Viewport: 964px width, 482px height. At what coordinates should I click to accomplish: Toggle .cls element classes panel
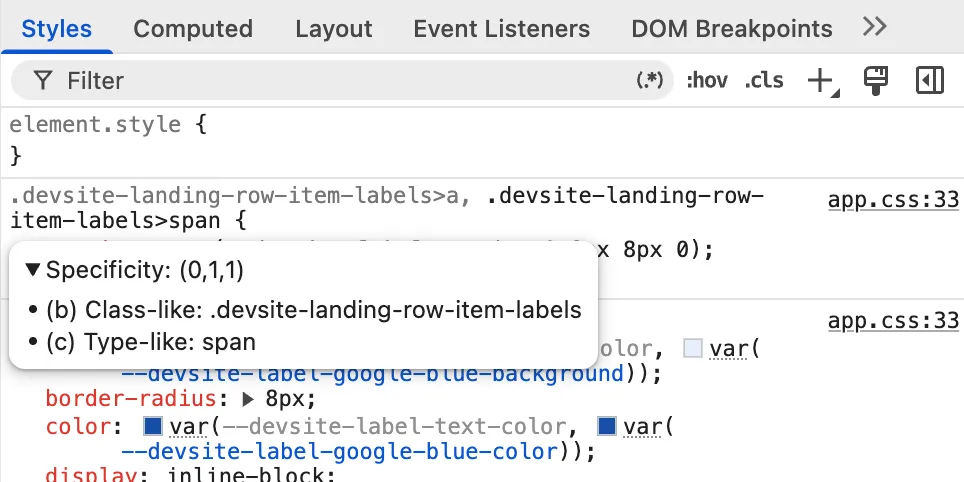click(x=764, y=81)
